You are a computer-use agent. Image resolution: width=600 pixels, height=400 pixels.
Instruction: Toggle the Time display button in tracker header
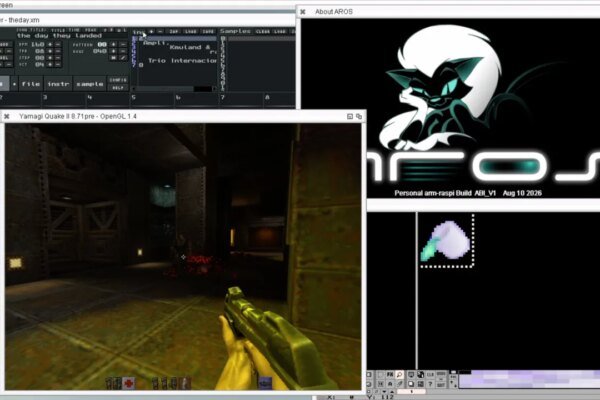(73, 30)
